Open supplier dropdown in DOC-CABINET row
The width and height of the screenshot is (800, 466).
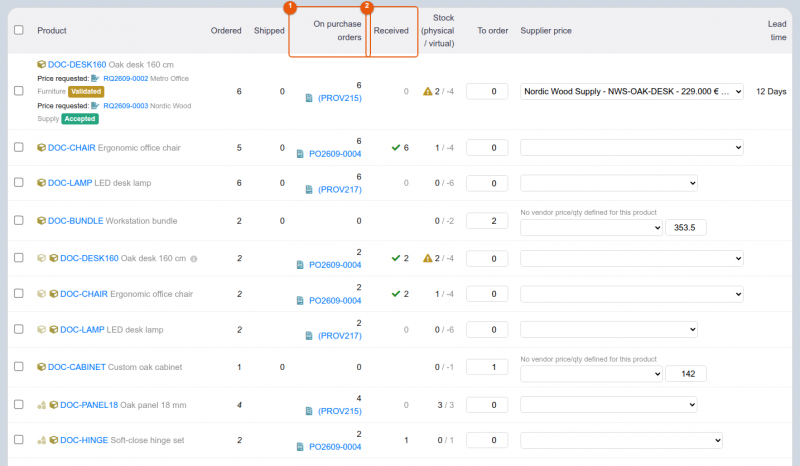[x=591, y=374]
